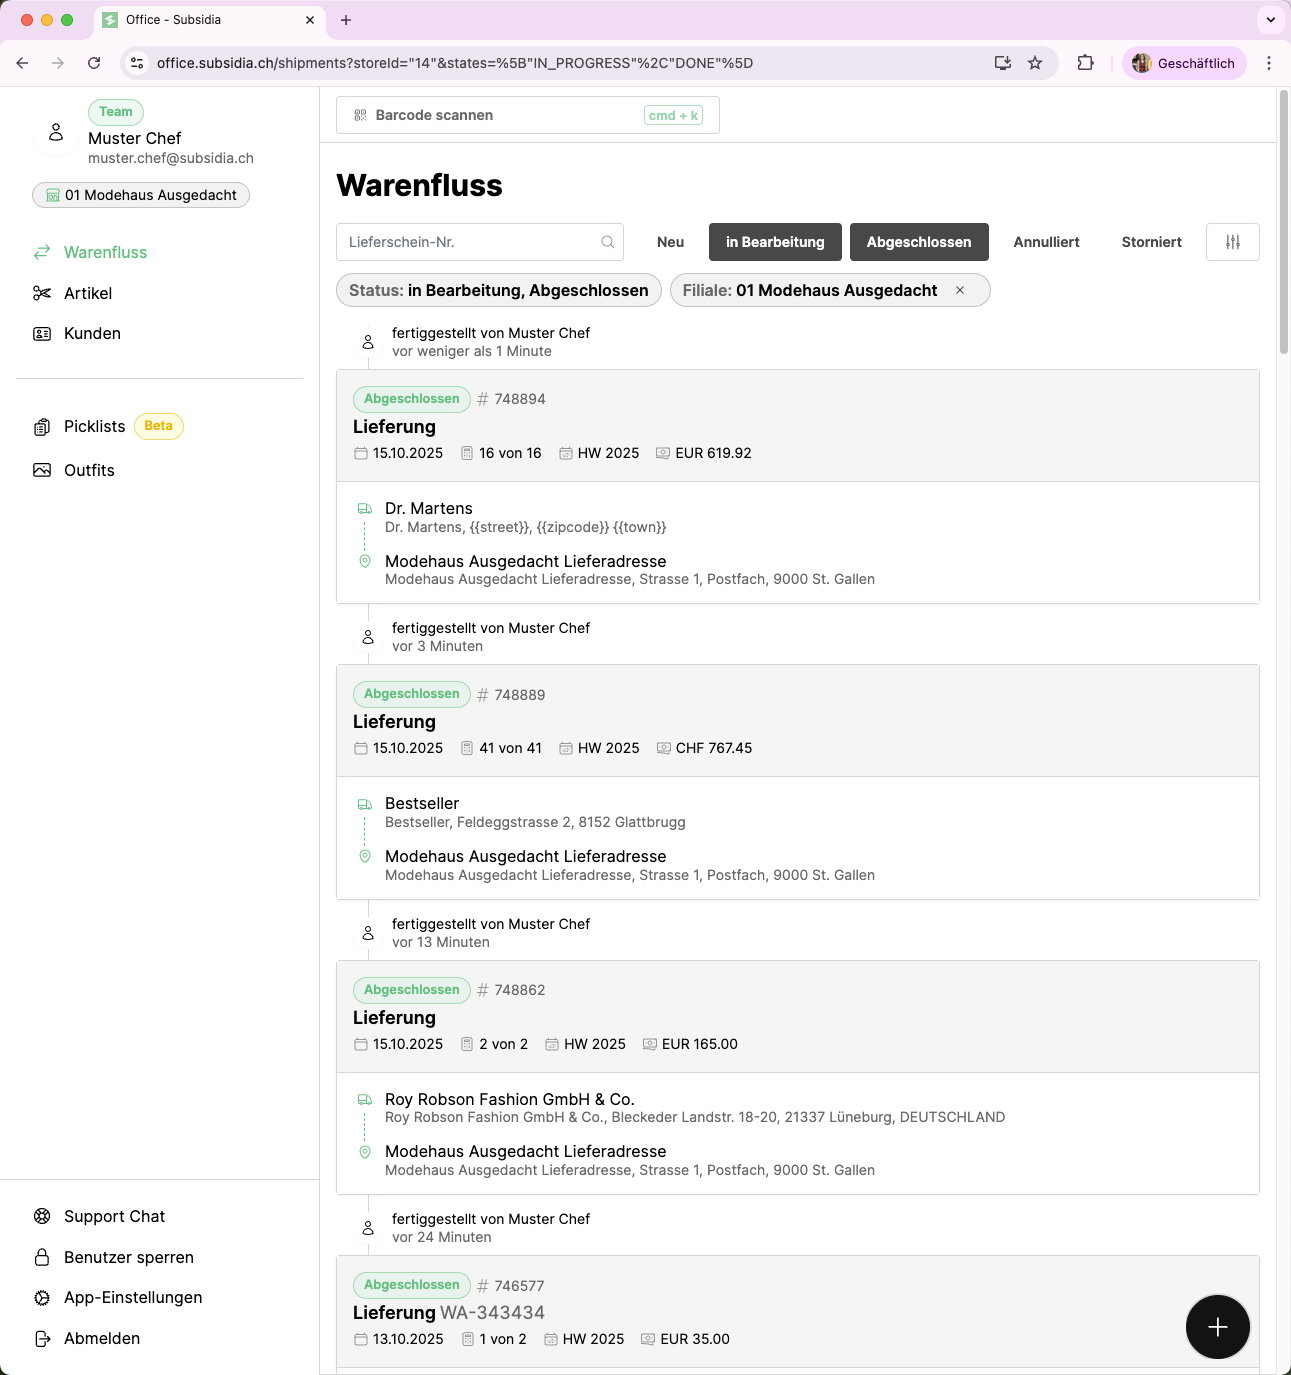1291x1375 pixels.
Task: Click the user avatar icon in sidebar
Action: click(56, 133)
